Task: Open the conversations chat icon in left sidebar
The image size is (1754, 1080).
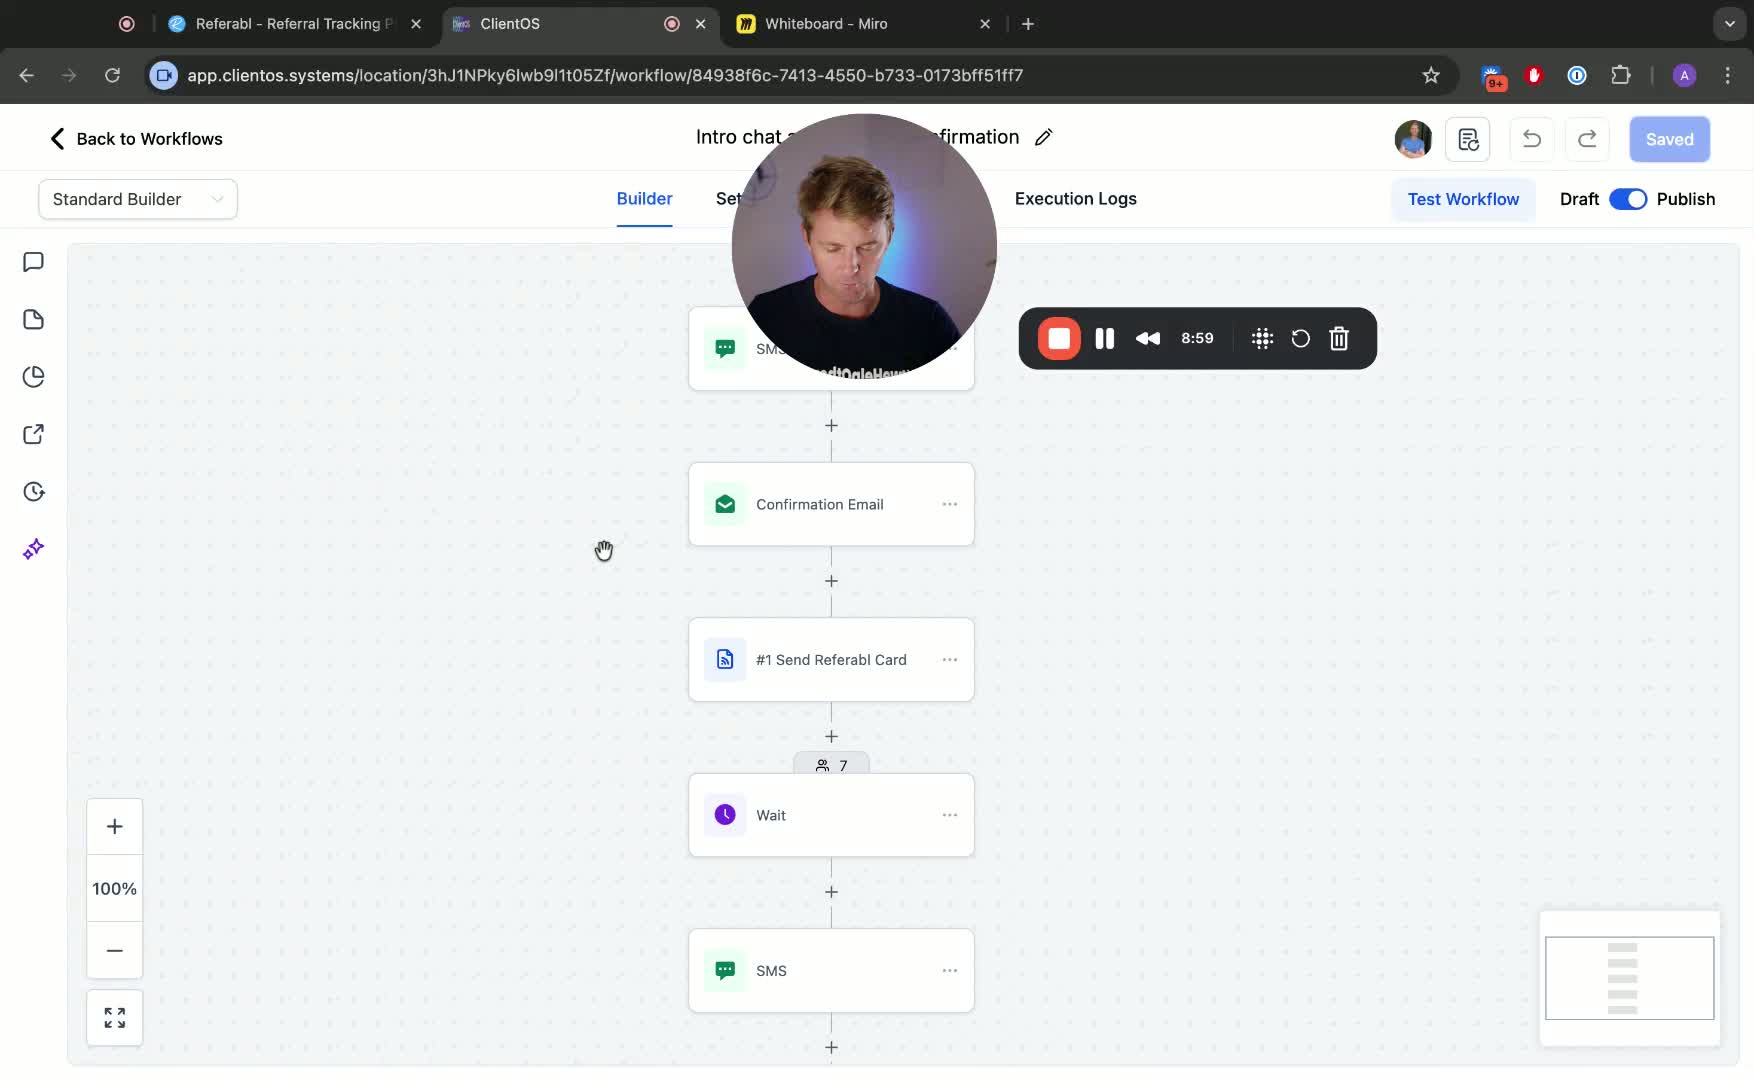Action: point(33,262)
